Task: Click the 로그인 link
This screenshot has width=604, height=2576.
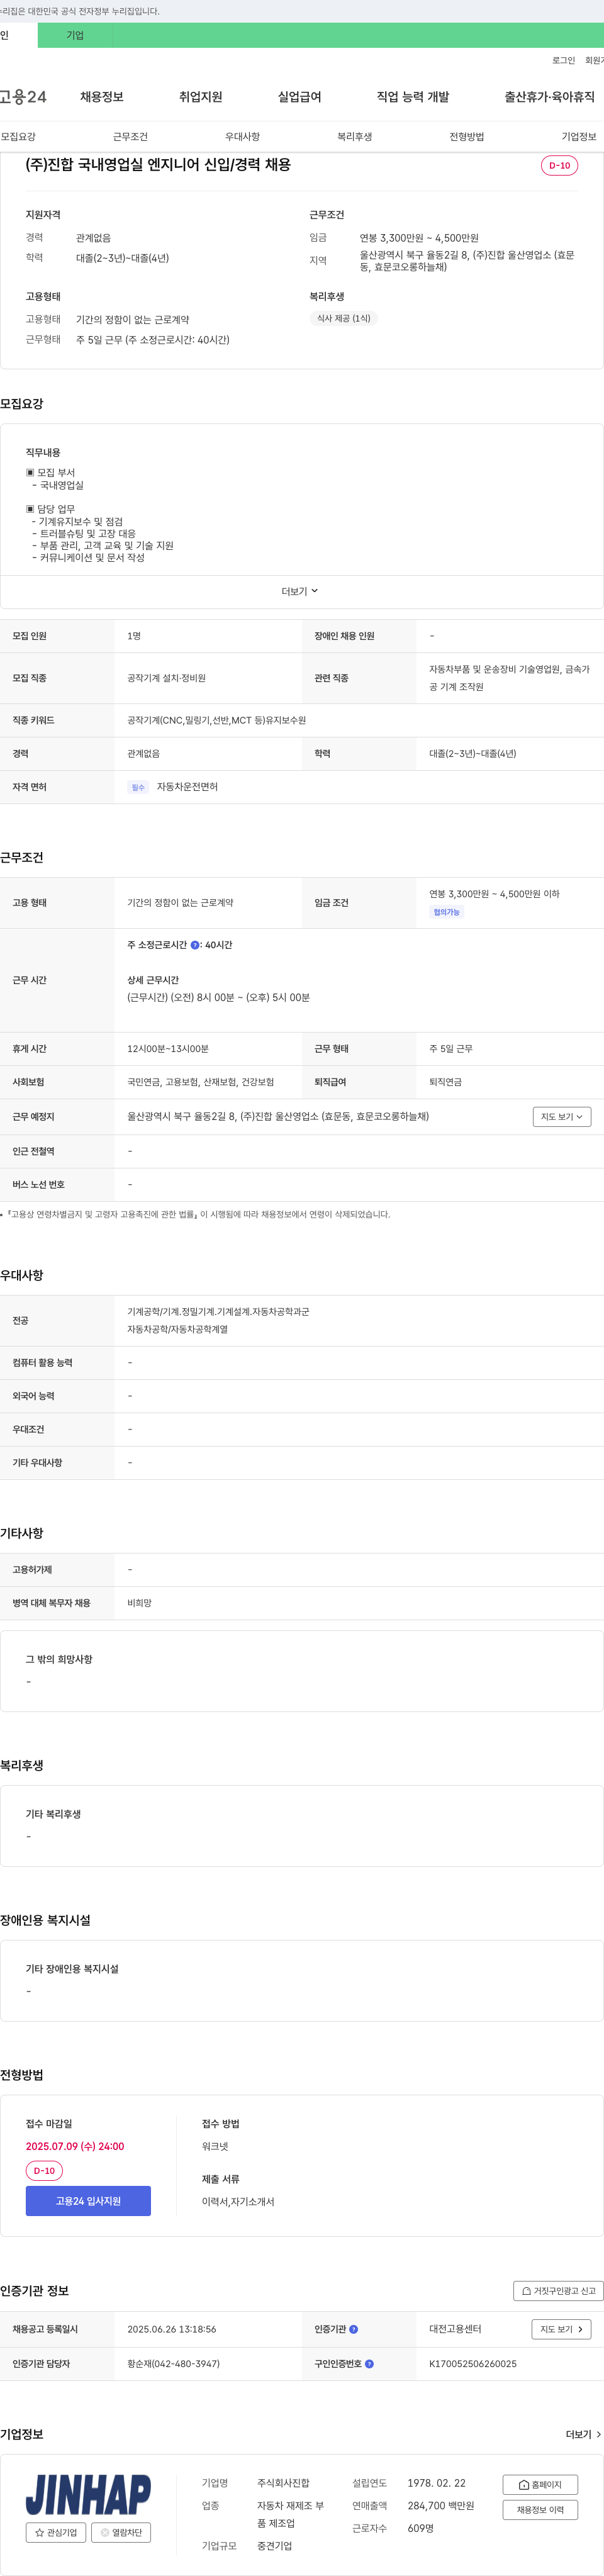Action: point(563,61)
